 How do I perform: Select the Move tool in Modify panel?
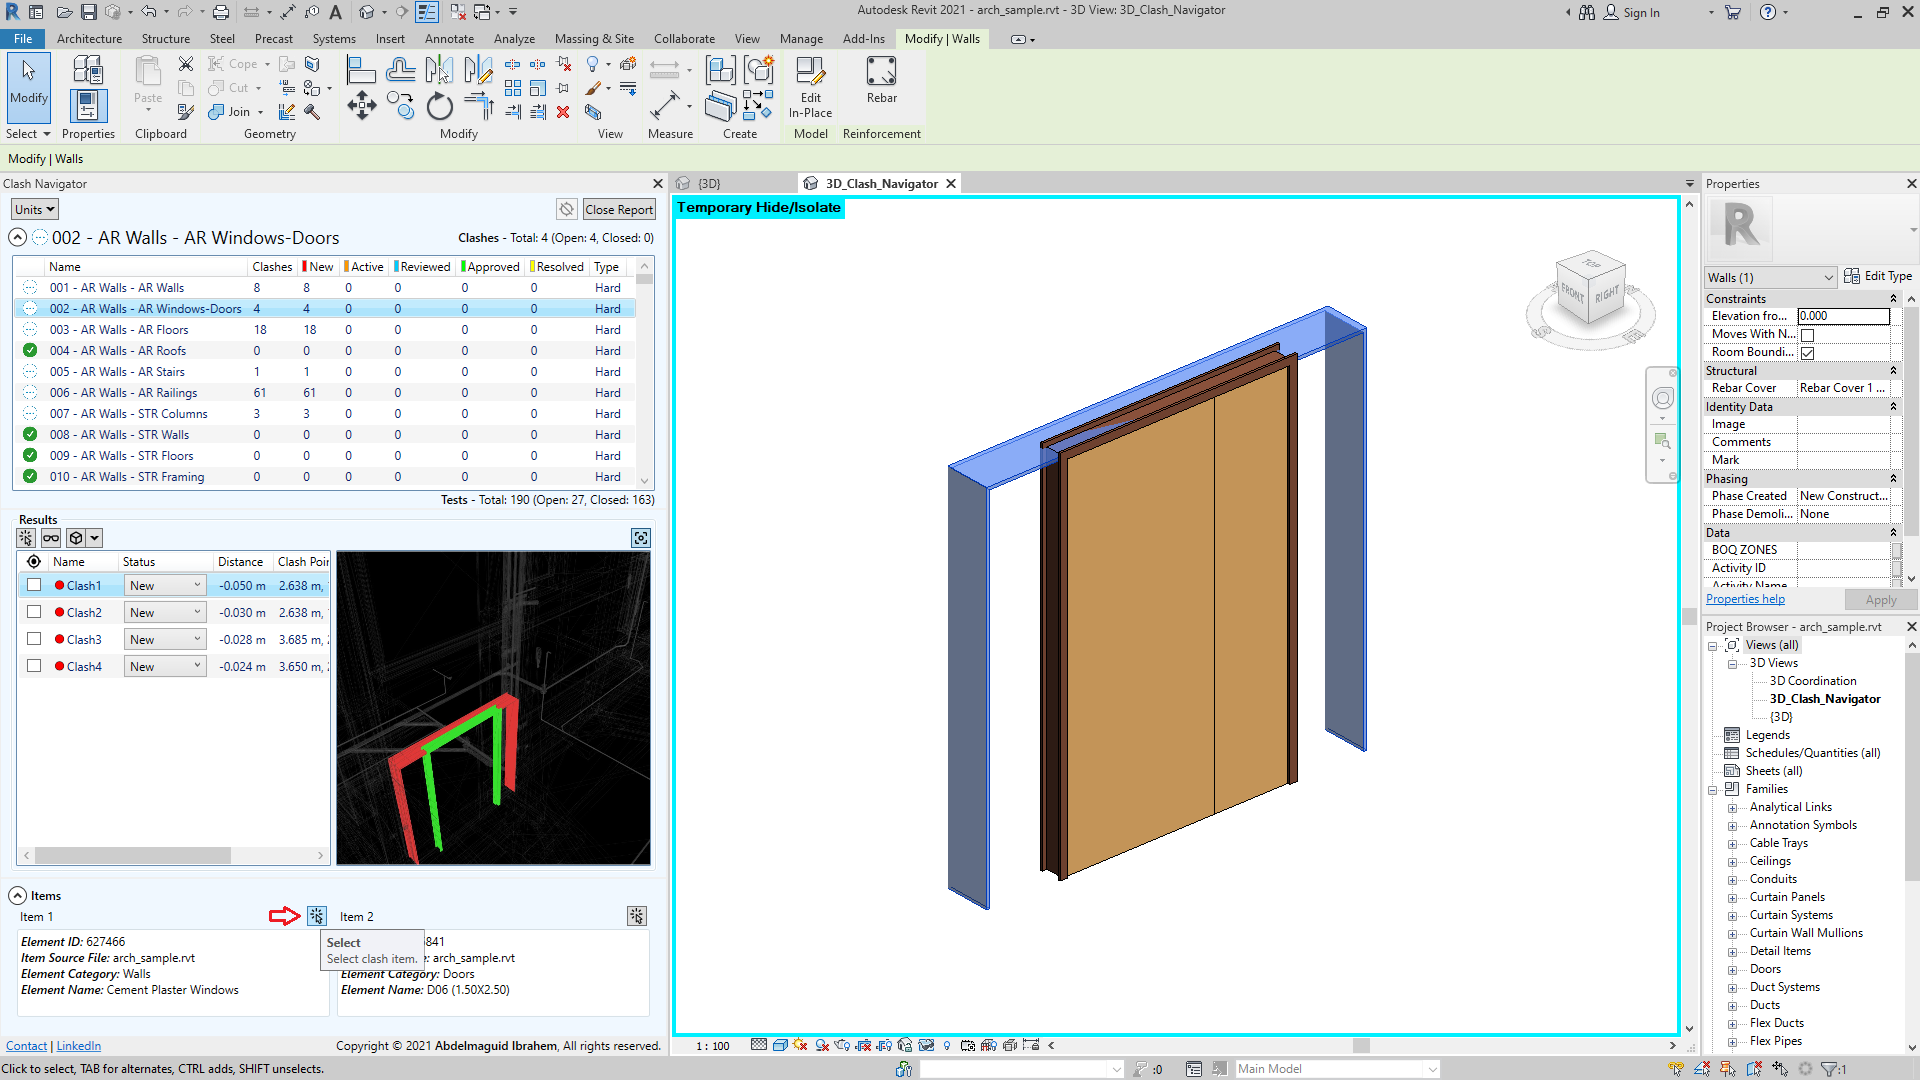(x=361, y=106)
